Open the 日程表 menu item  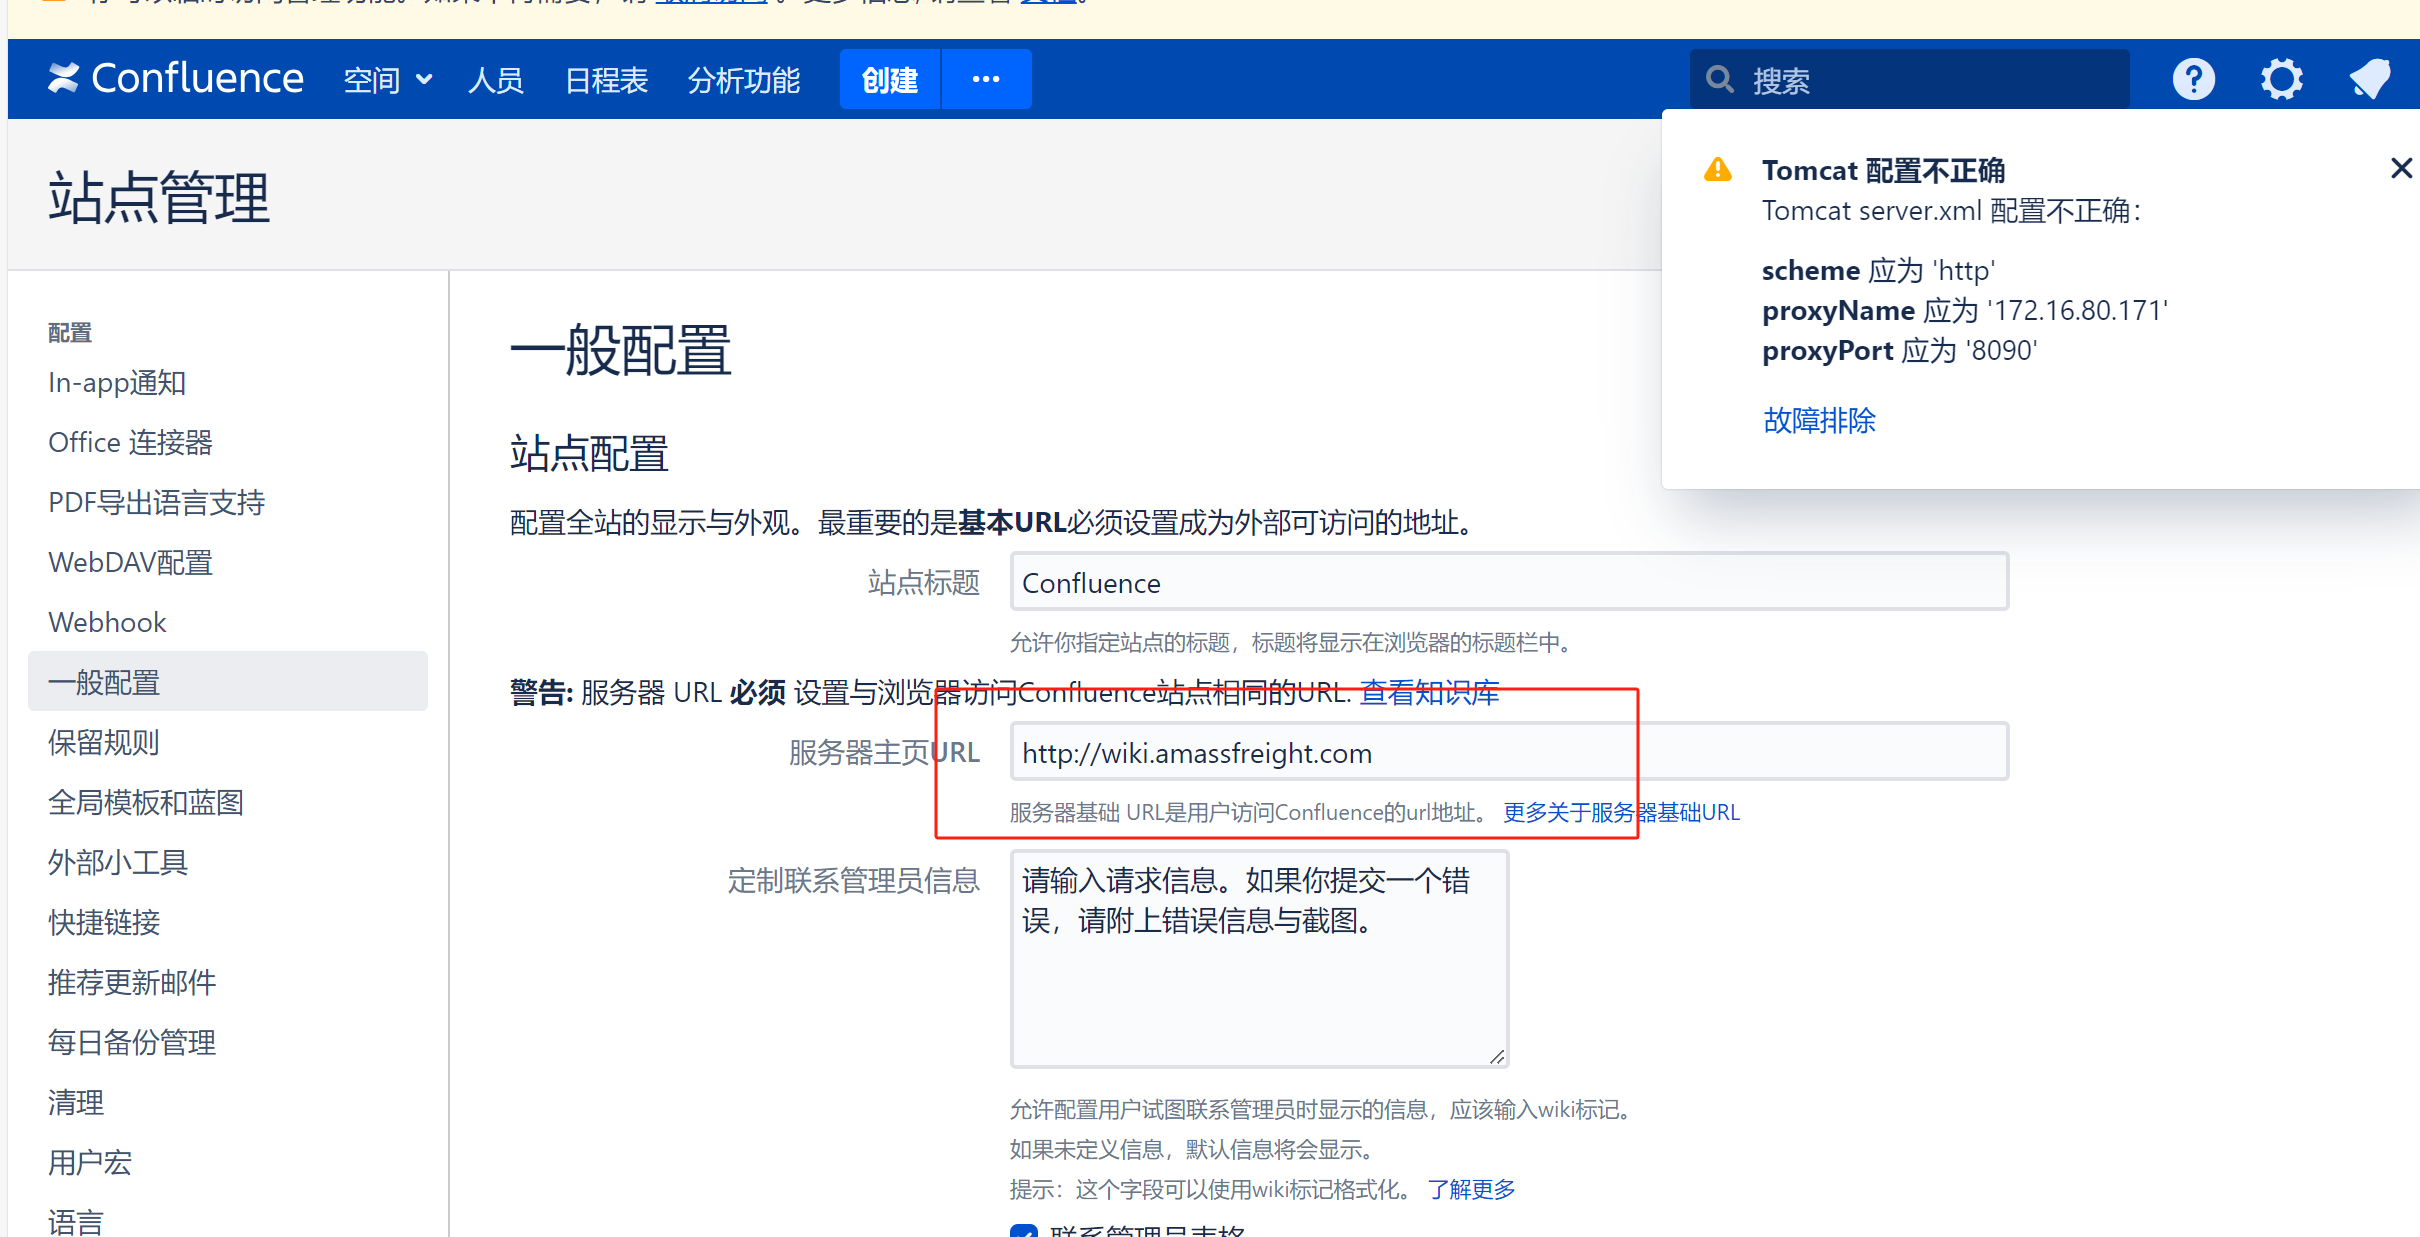coord(606,80)
